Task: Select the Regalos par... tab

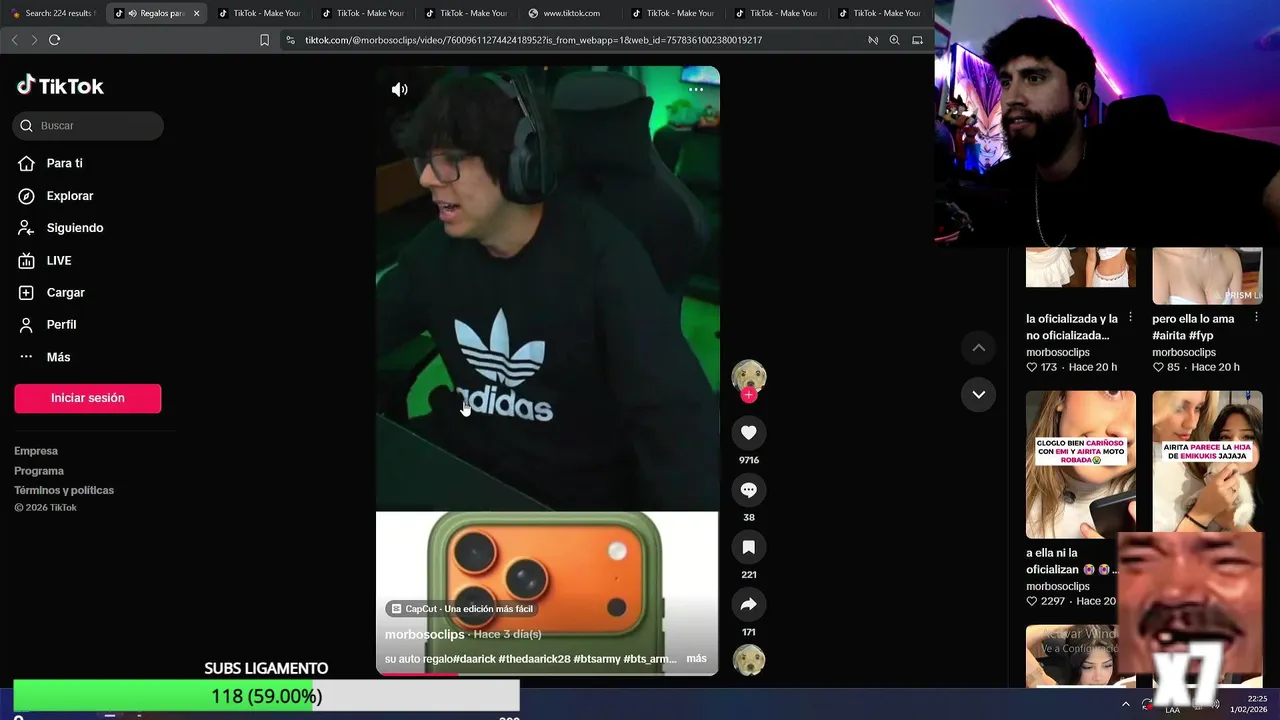Action: tap(155, 13)
